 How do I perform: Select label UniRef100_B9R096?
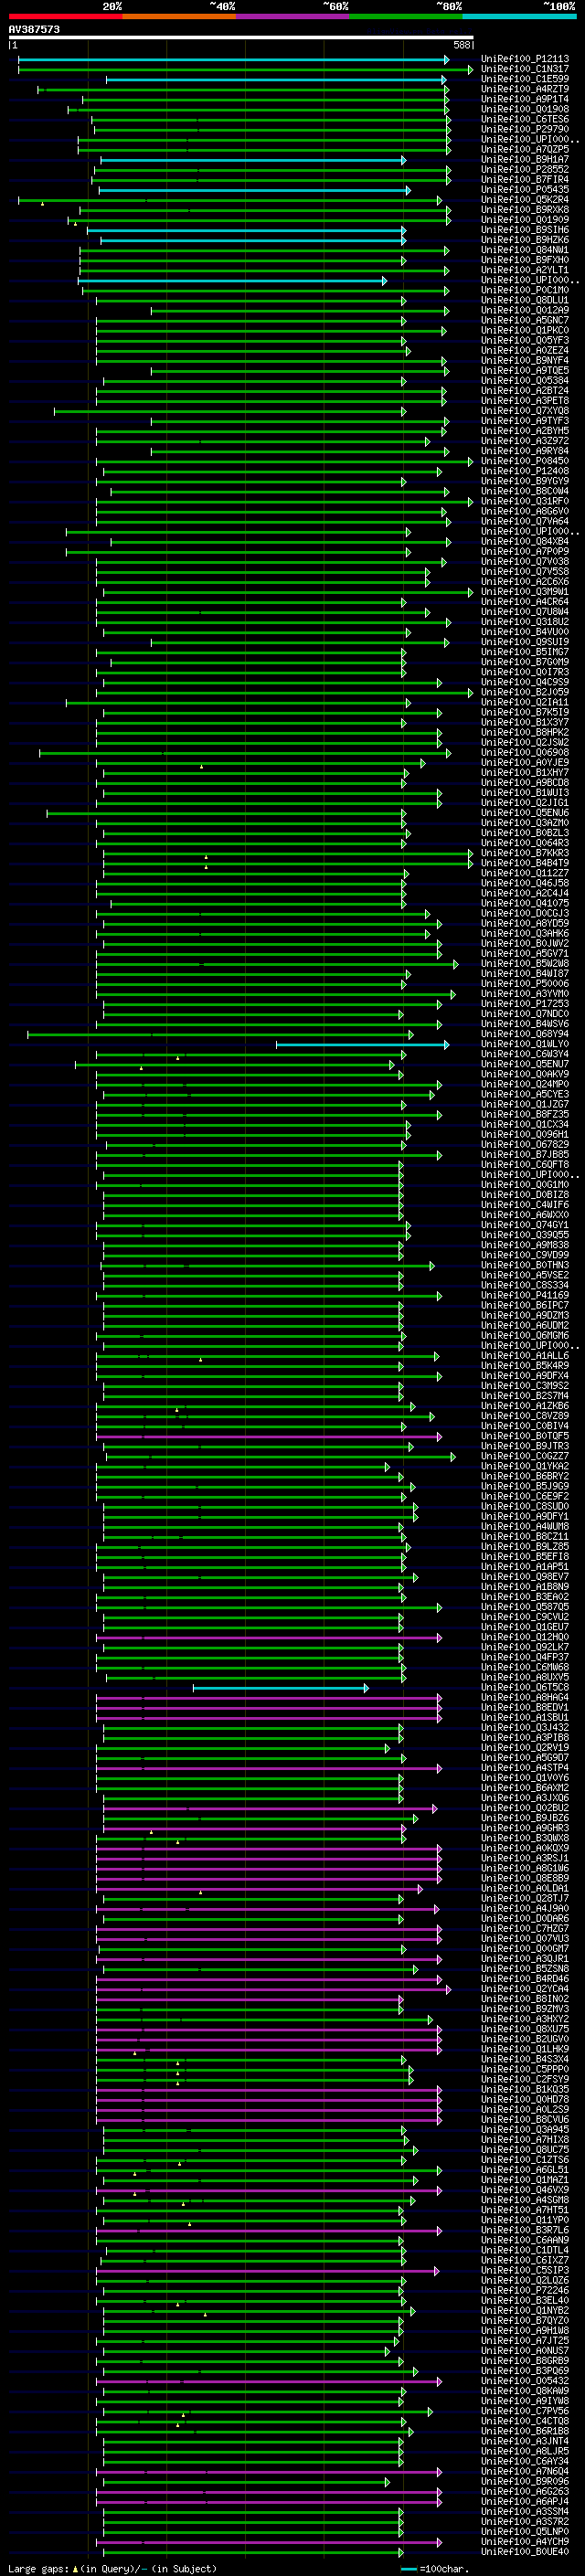coord(525,2482)
